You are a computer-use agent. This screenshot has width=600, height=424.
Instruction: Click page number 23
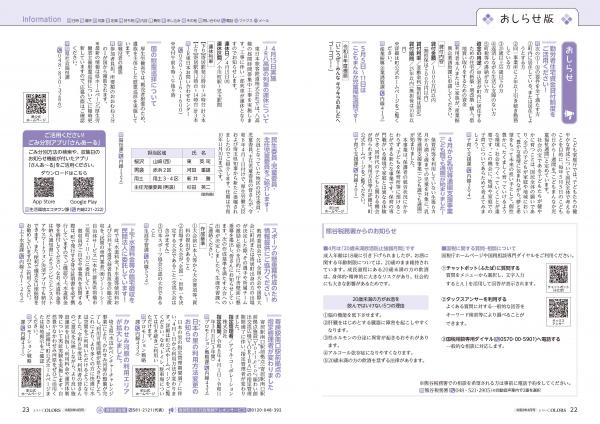pyautogui.click(x=25, y=409)
